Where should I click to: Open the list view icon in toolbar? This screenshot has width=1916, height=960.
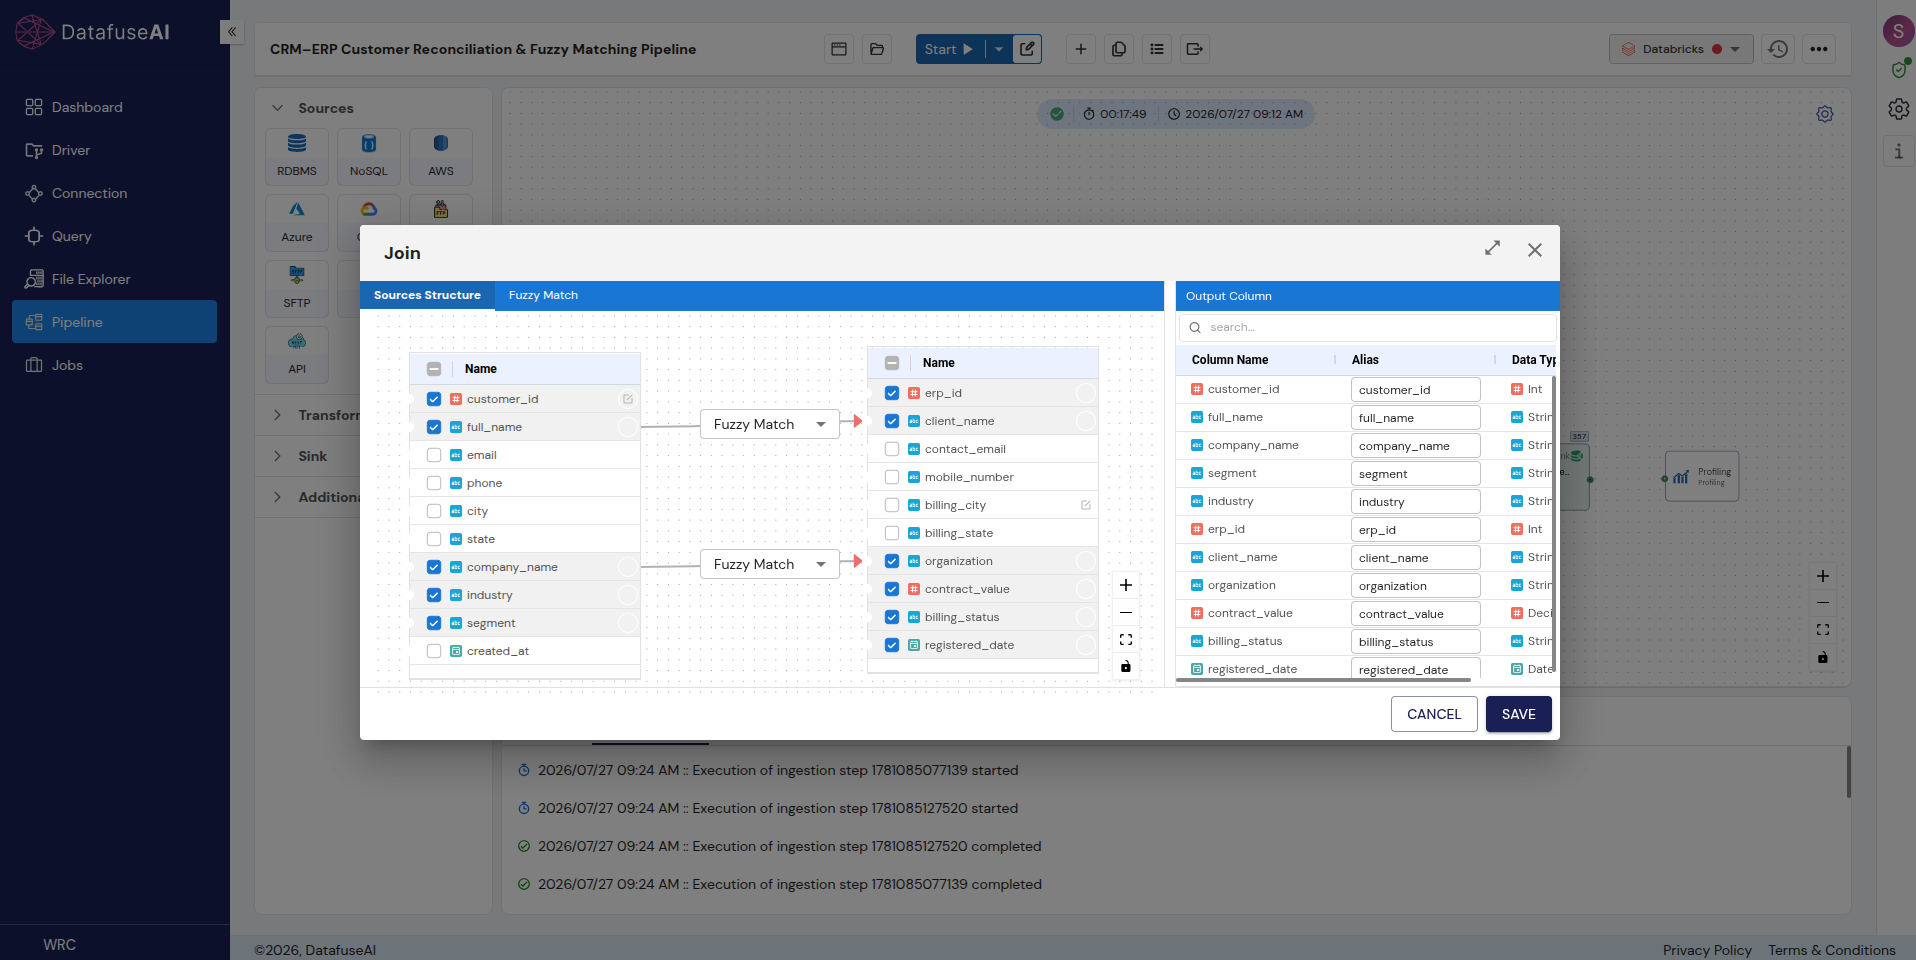pyautogui.click(x=1157, y=49)
